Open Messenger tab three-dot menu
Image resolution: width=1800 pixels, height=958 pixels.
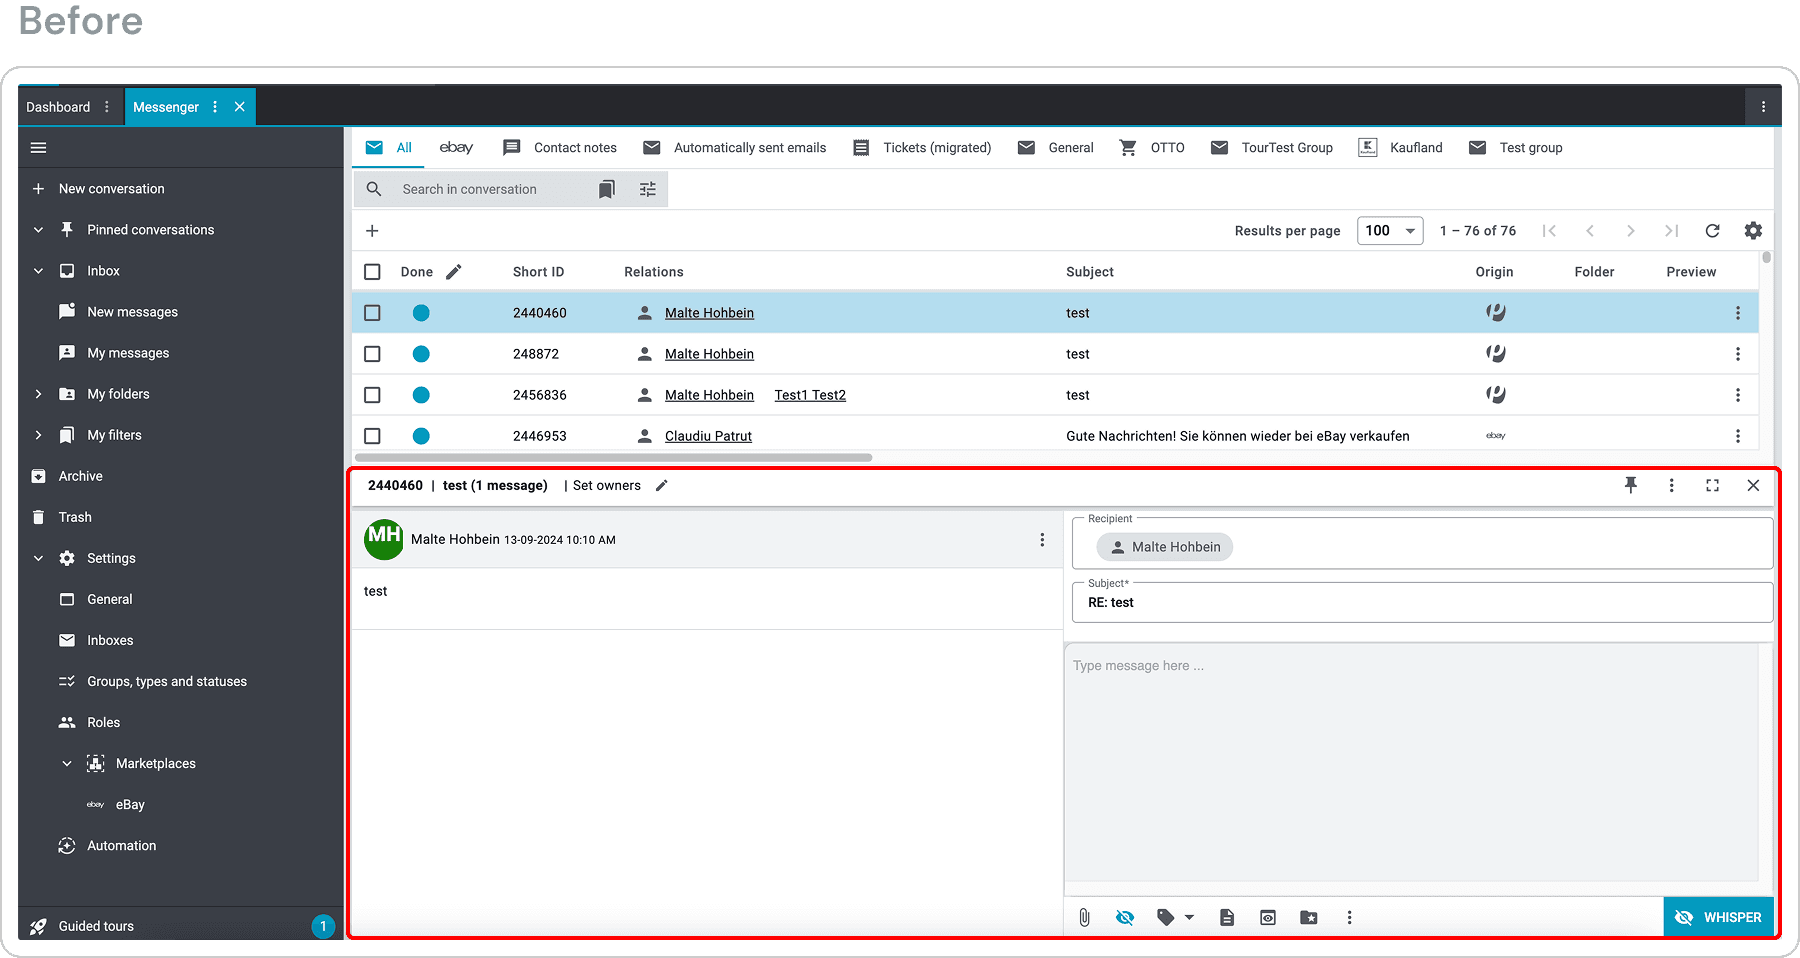[x=215, y=107]
